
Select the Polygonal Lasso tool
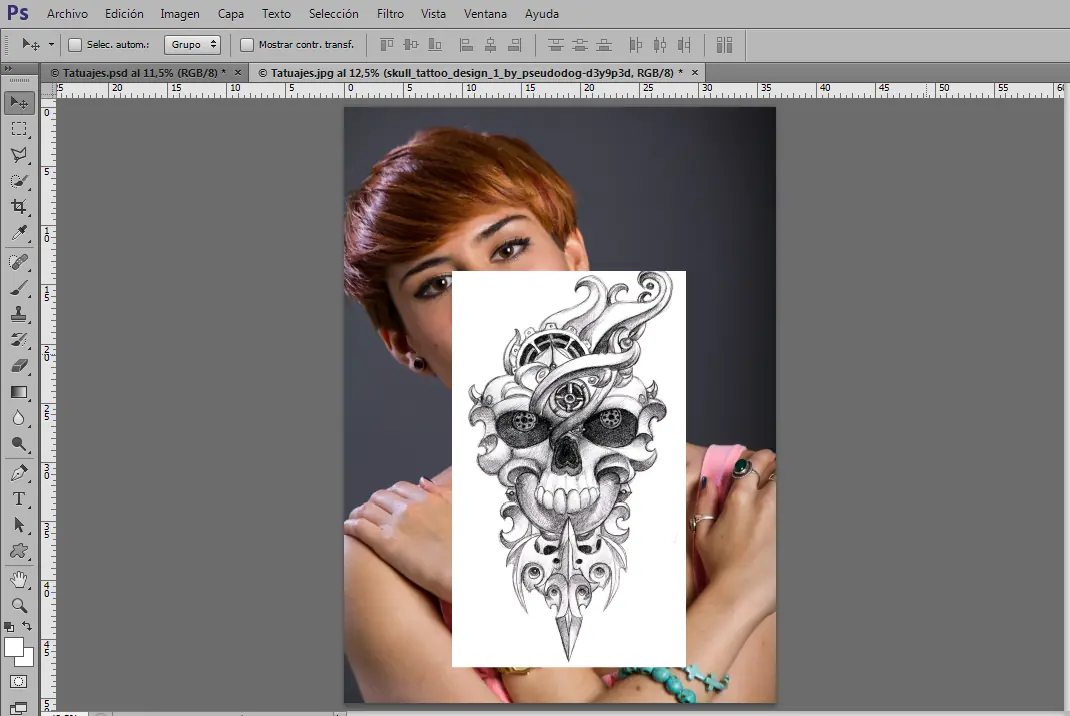coord(19,155)
